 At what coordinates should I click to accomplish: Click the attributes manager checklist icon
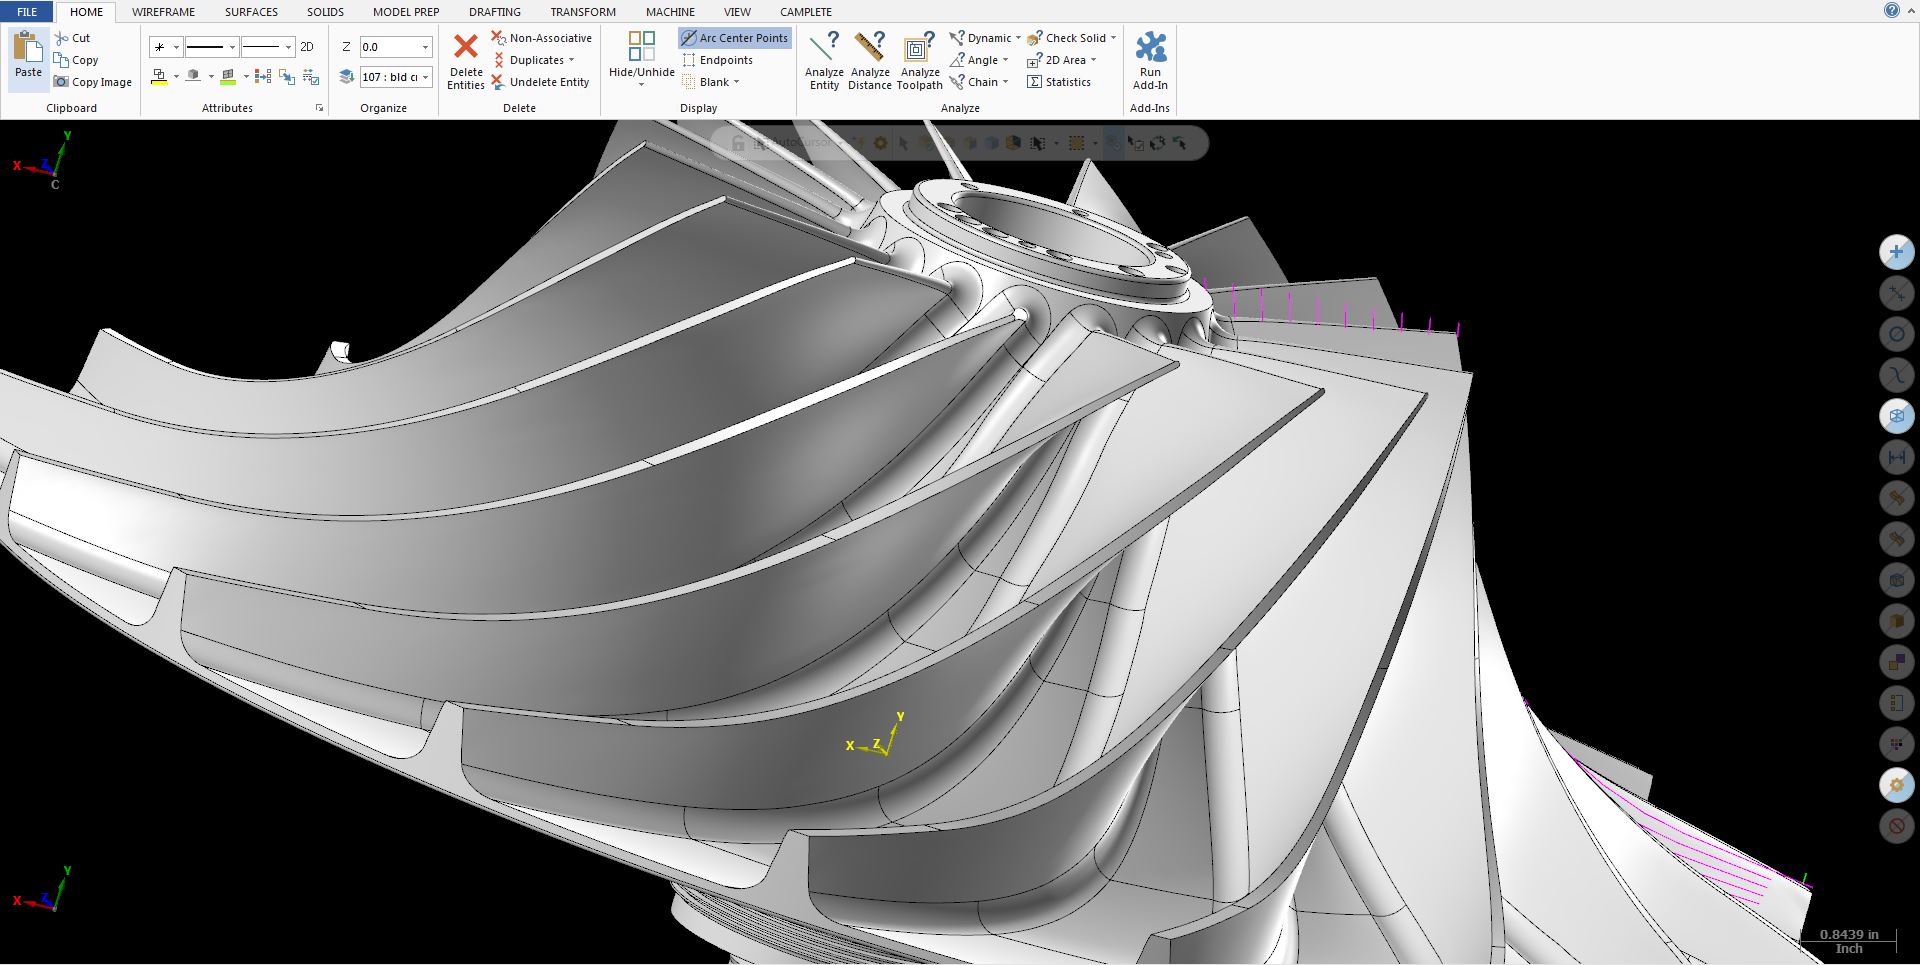point(311,76)
